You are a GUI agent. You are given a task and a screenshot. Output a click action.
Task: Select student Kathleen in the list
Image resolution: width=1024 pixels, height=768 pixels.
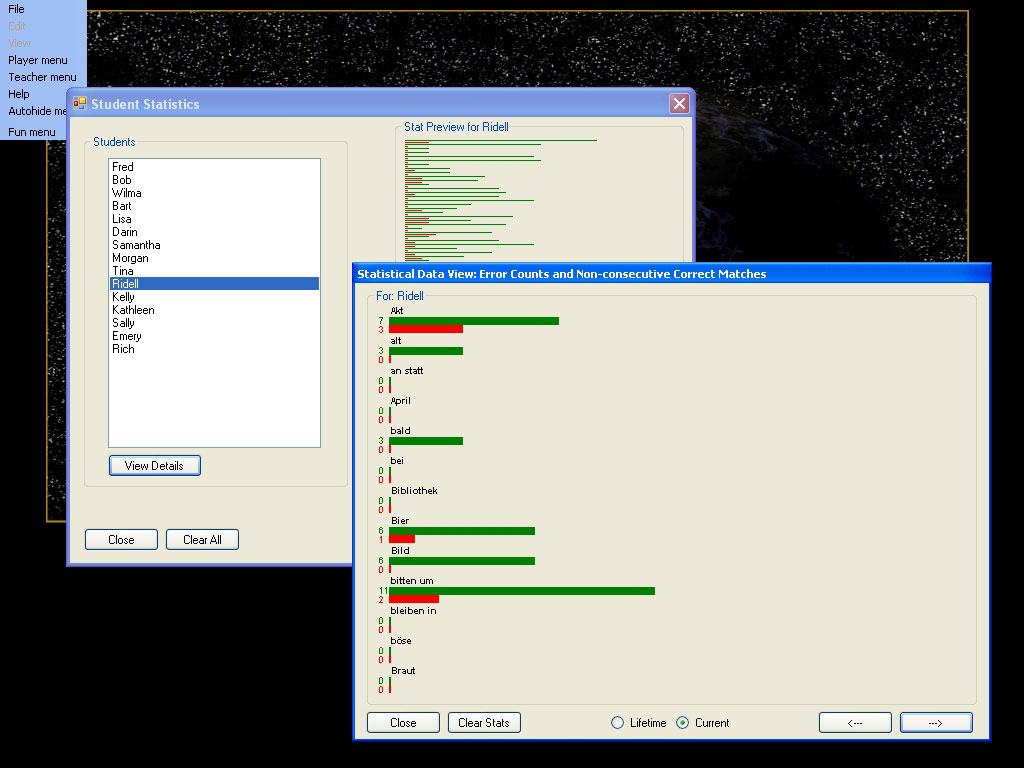pyautogui.click(x=133, y=310)
